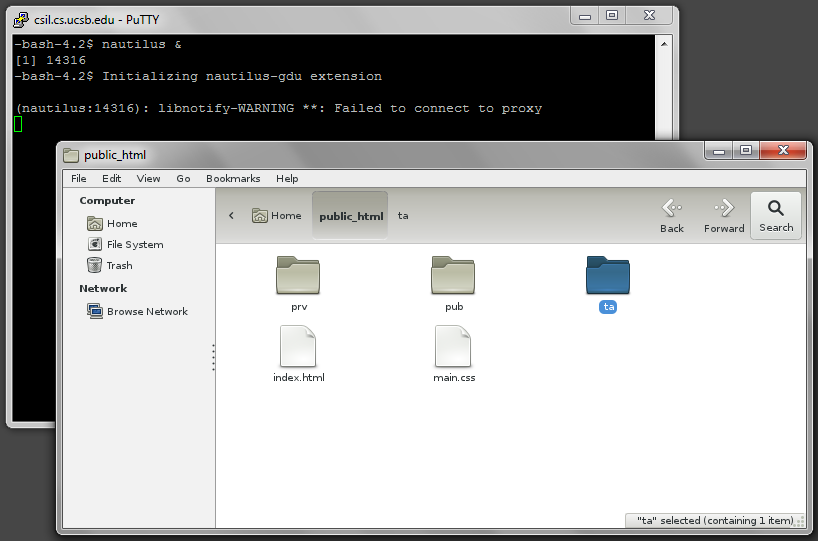Open the Bookmarks menu

click(233, 178)
